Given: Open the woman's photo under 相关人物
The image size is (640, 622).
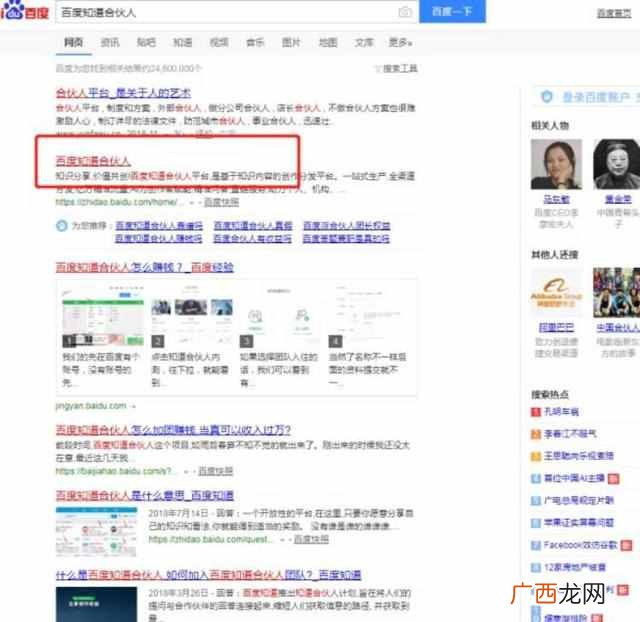Looking at the screenshot, I should (x=556, y=164).
